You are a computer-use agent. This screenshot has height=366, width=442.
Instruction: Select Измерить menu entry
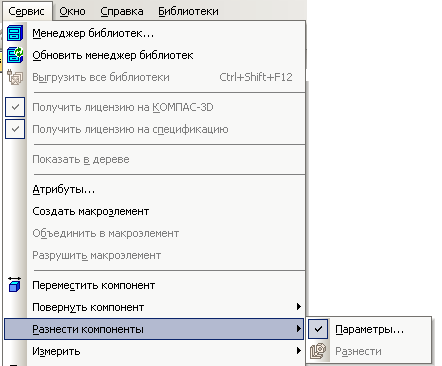154,351
